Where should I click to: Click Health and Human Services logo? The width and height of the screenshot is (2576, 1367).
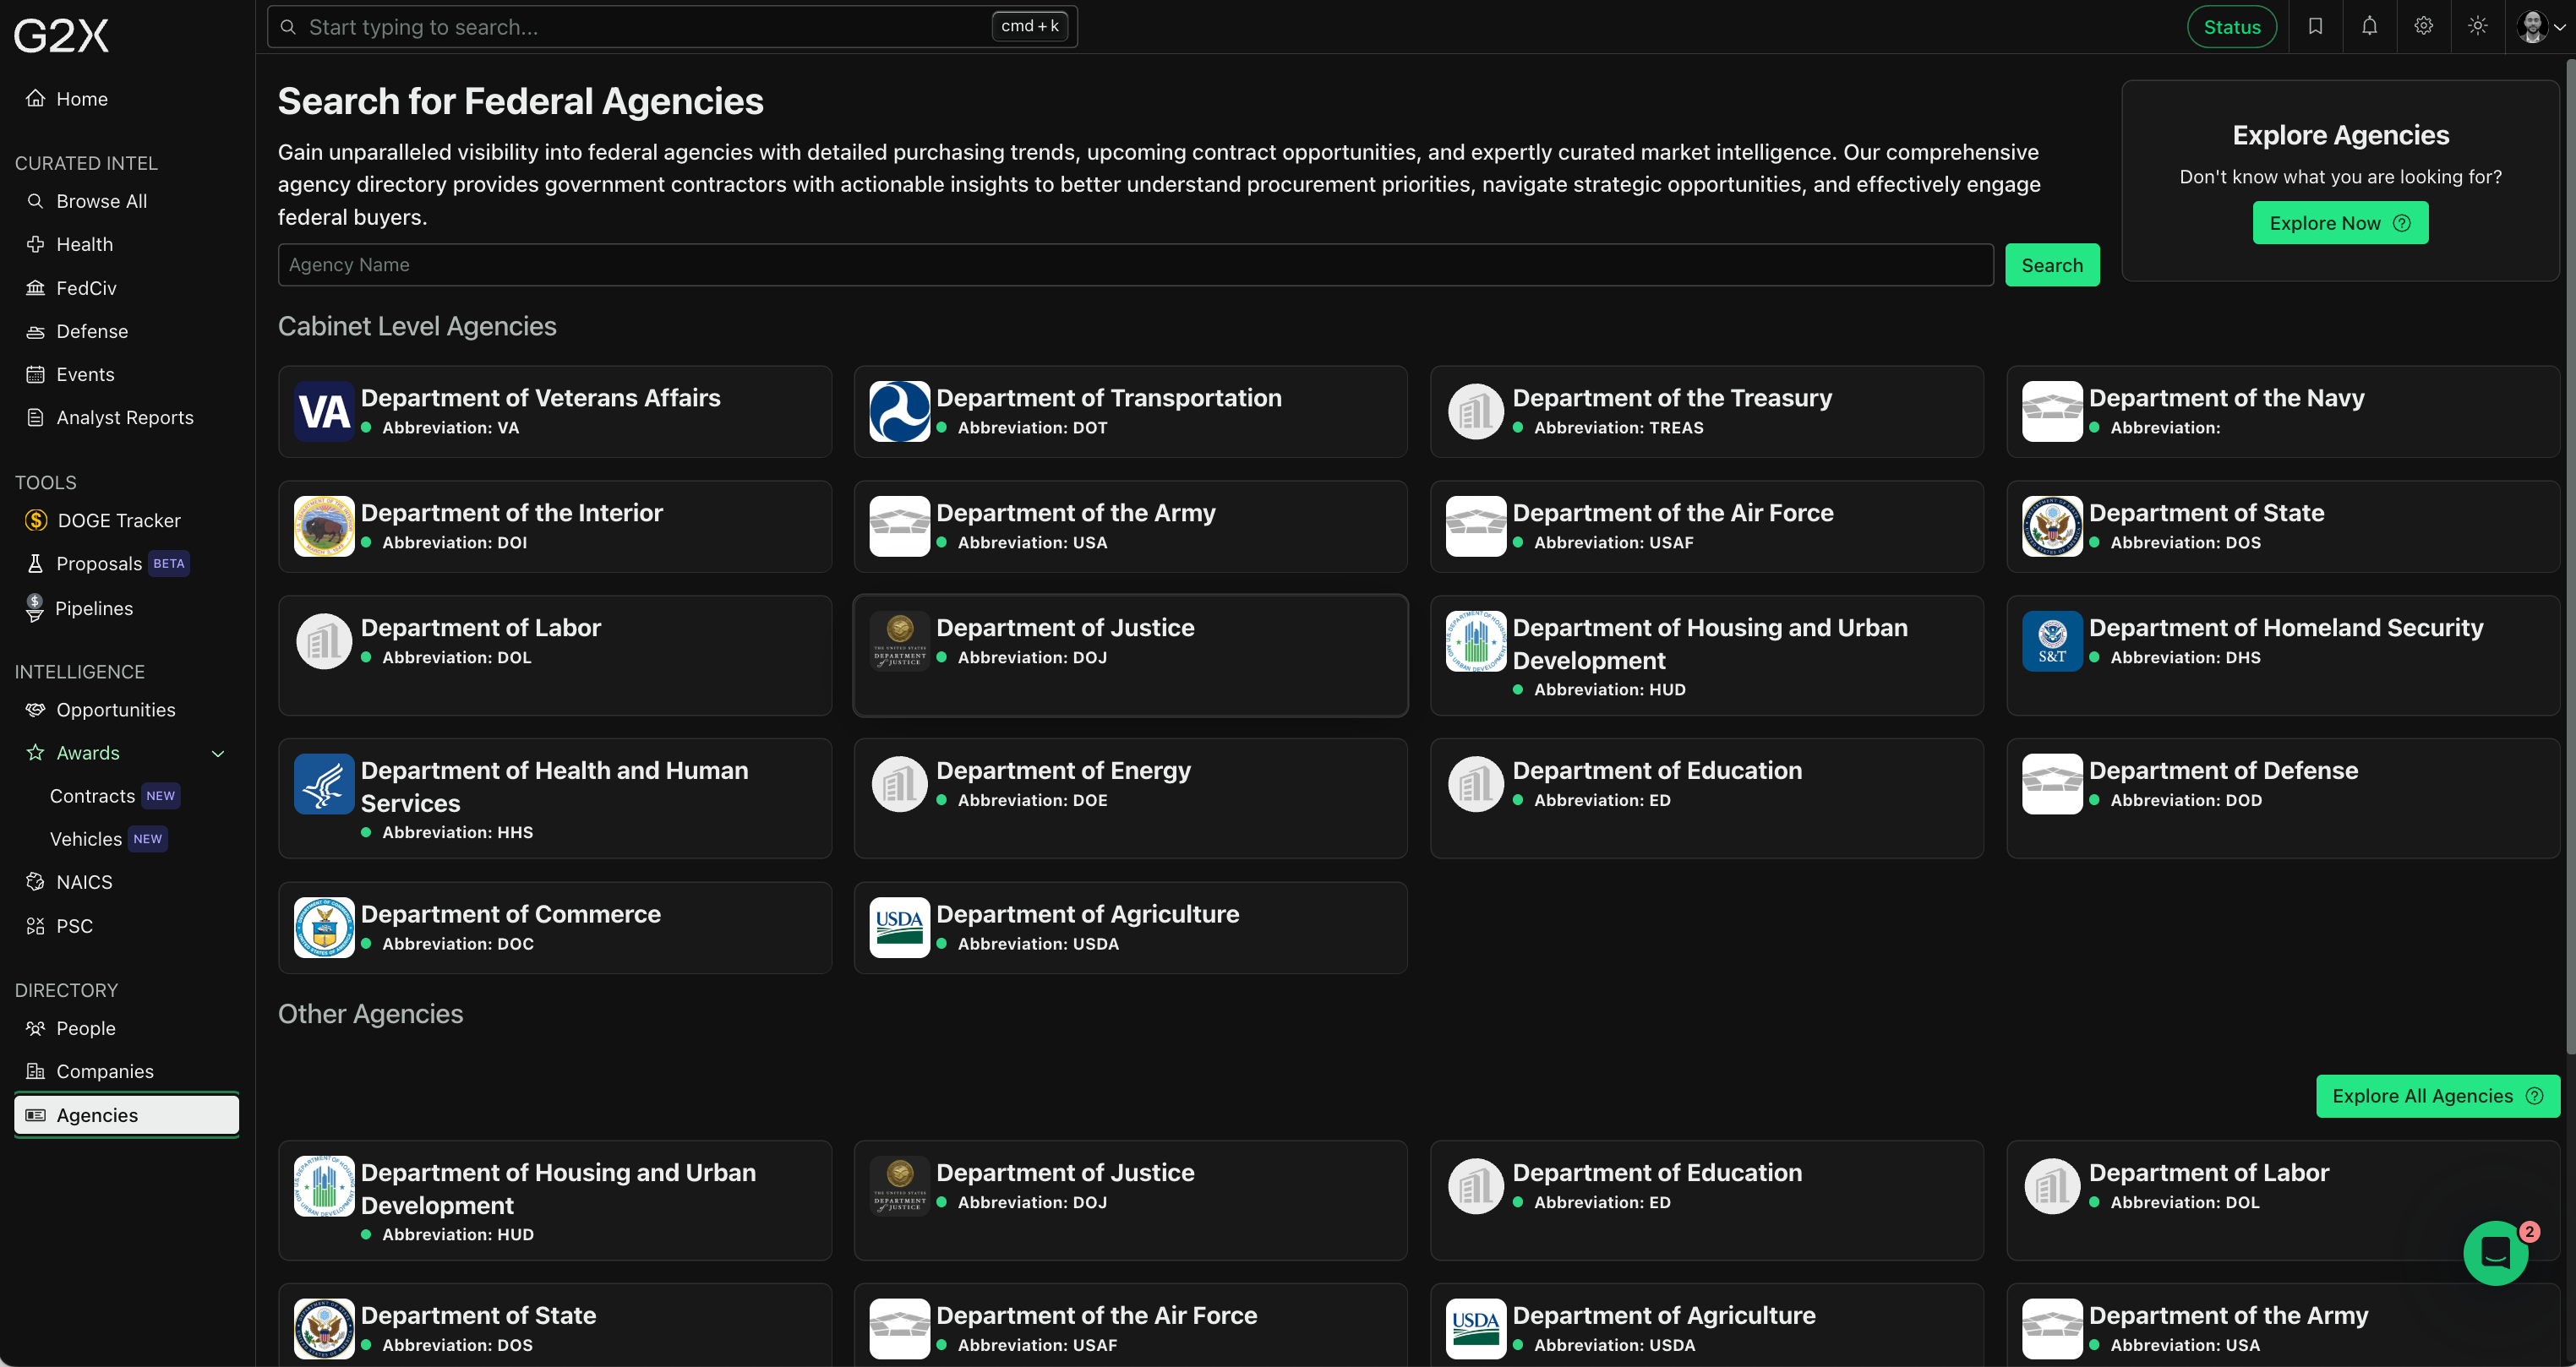click(x=324, y=784)
